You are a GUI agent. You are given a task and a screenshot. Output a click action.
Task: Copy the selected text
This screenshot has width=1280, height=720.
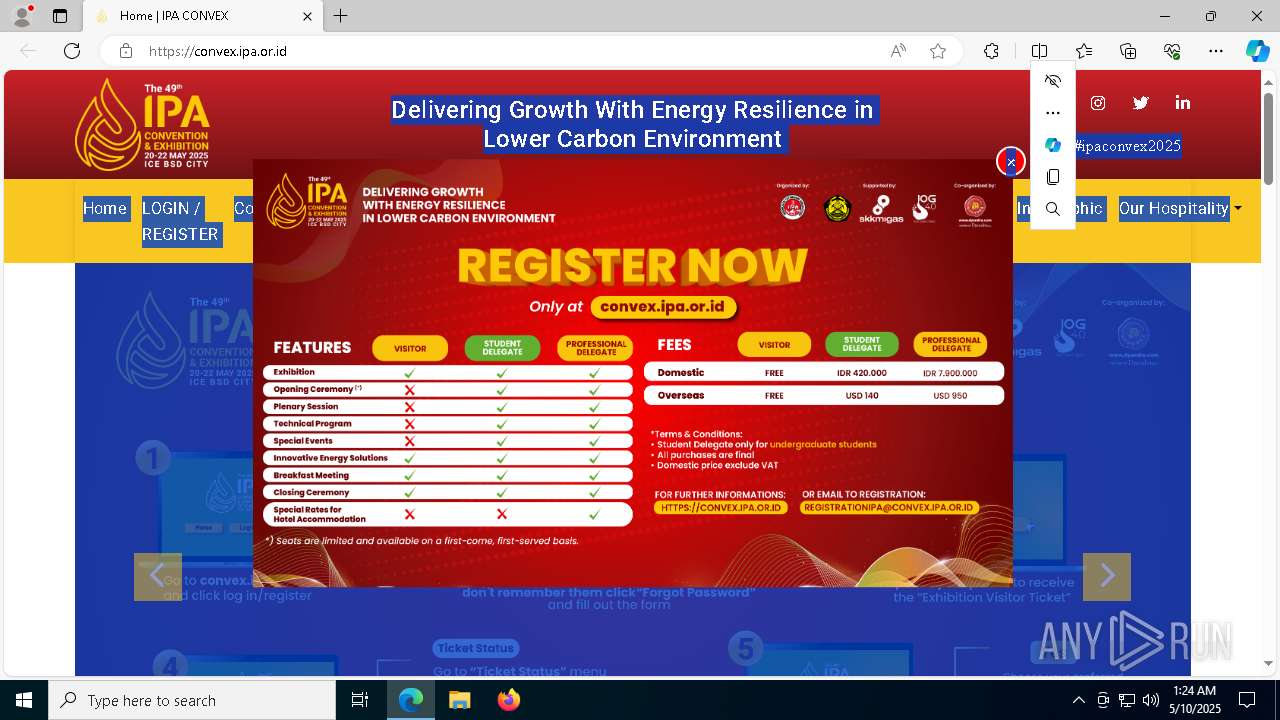[1052, 177]
